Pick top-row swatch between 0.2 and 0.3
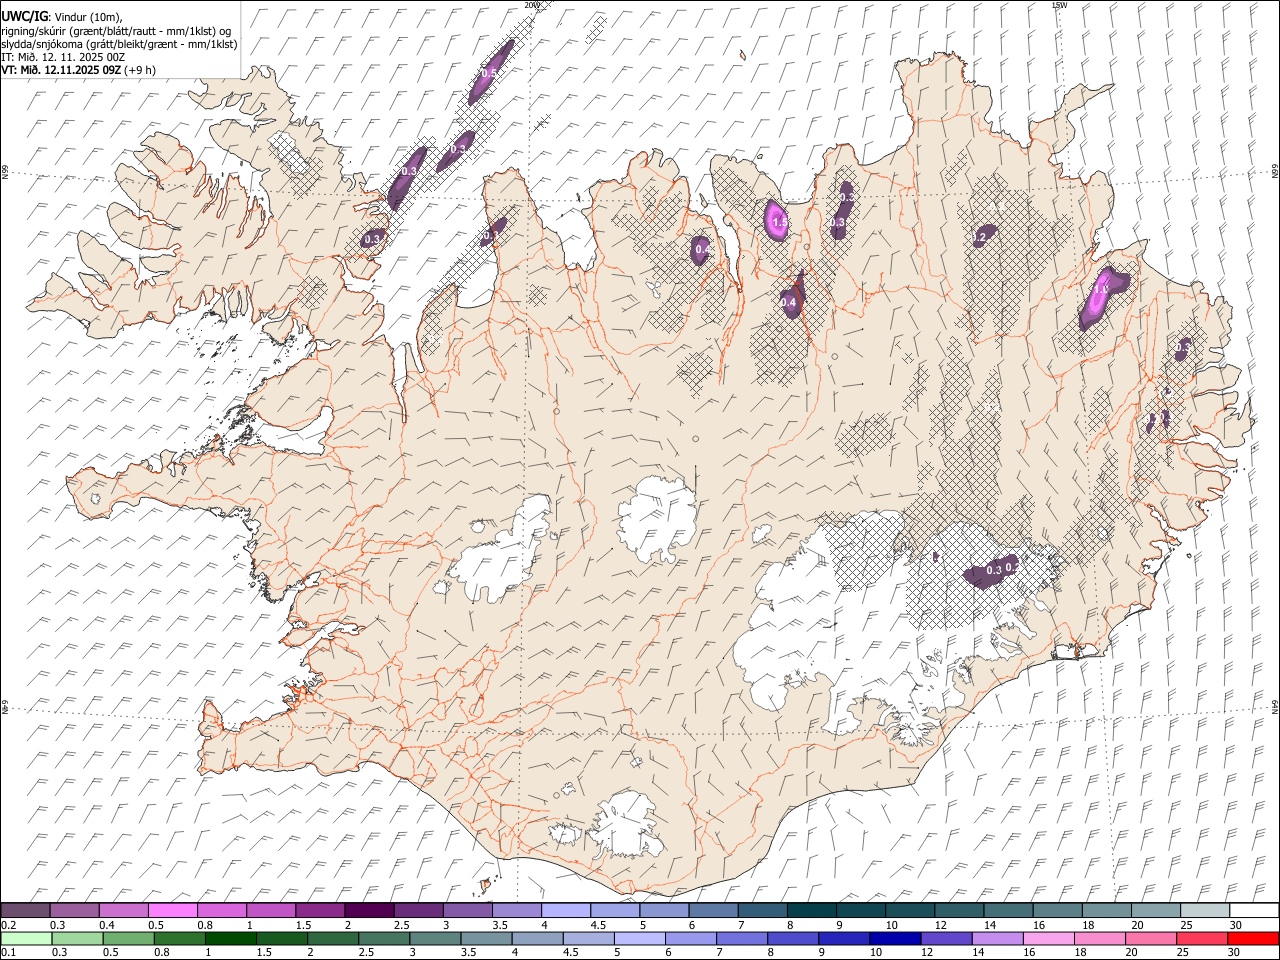Viewport: 1280px width, 960px height. click(26, 911)
